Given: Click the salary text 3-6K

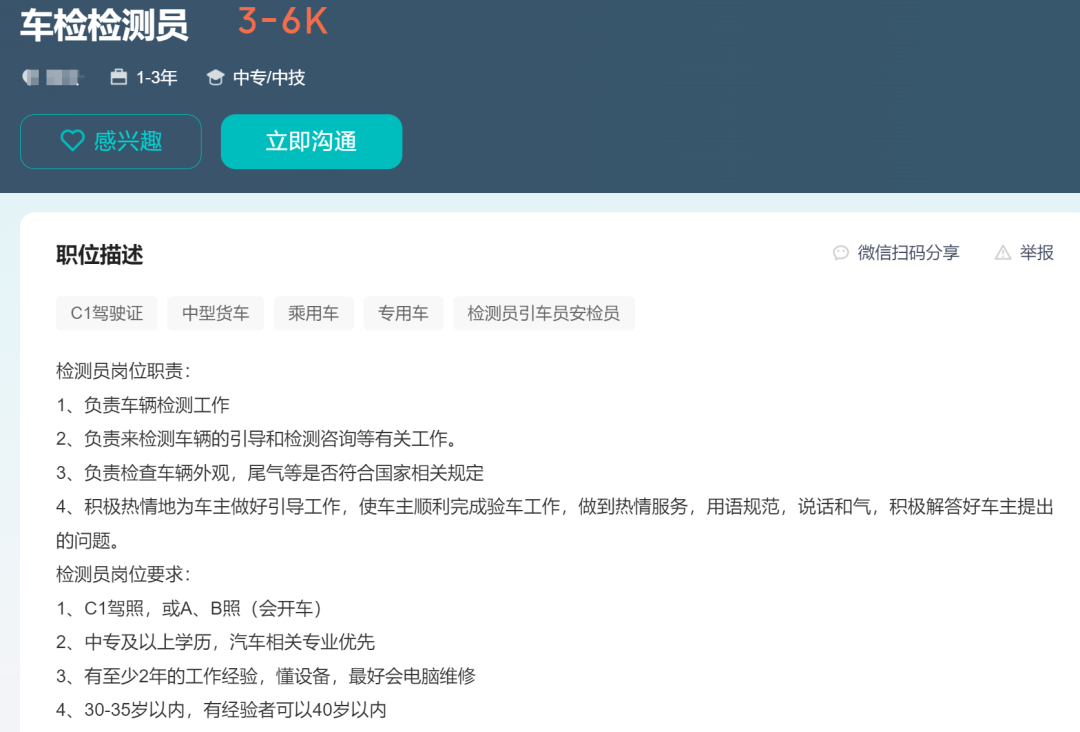Looking at the screenshot, I should (x=283, y=21).
